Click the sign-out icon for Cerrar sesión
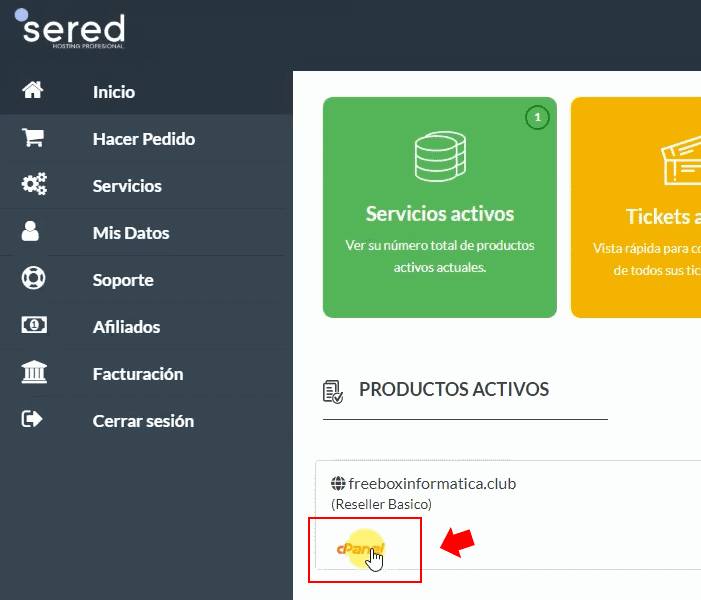 tap(33, 420)
